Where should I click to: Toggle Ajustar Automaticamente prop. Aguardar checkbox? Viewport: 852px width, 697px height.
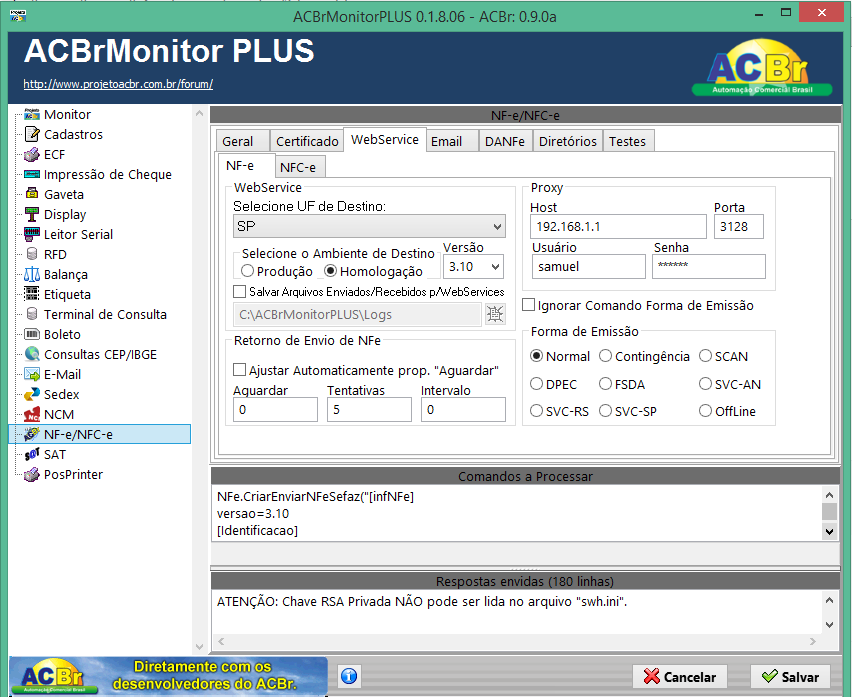239,370
